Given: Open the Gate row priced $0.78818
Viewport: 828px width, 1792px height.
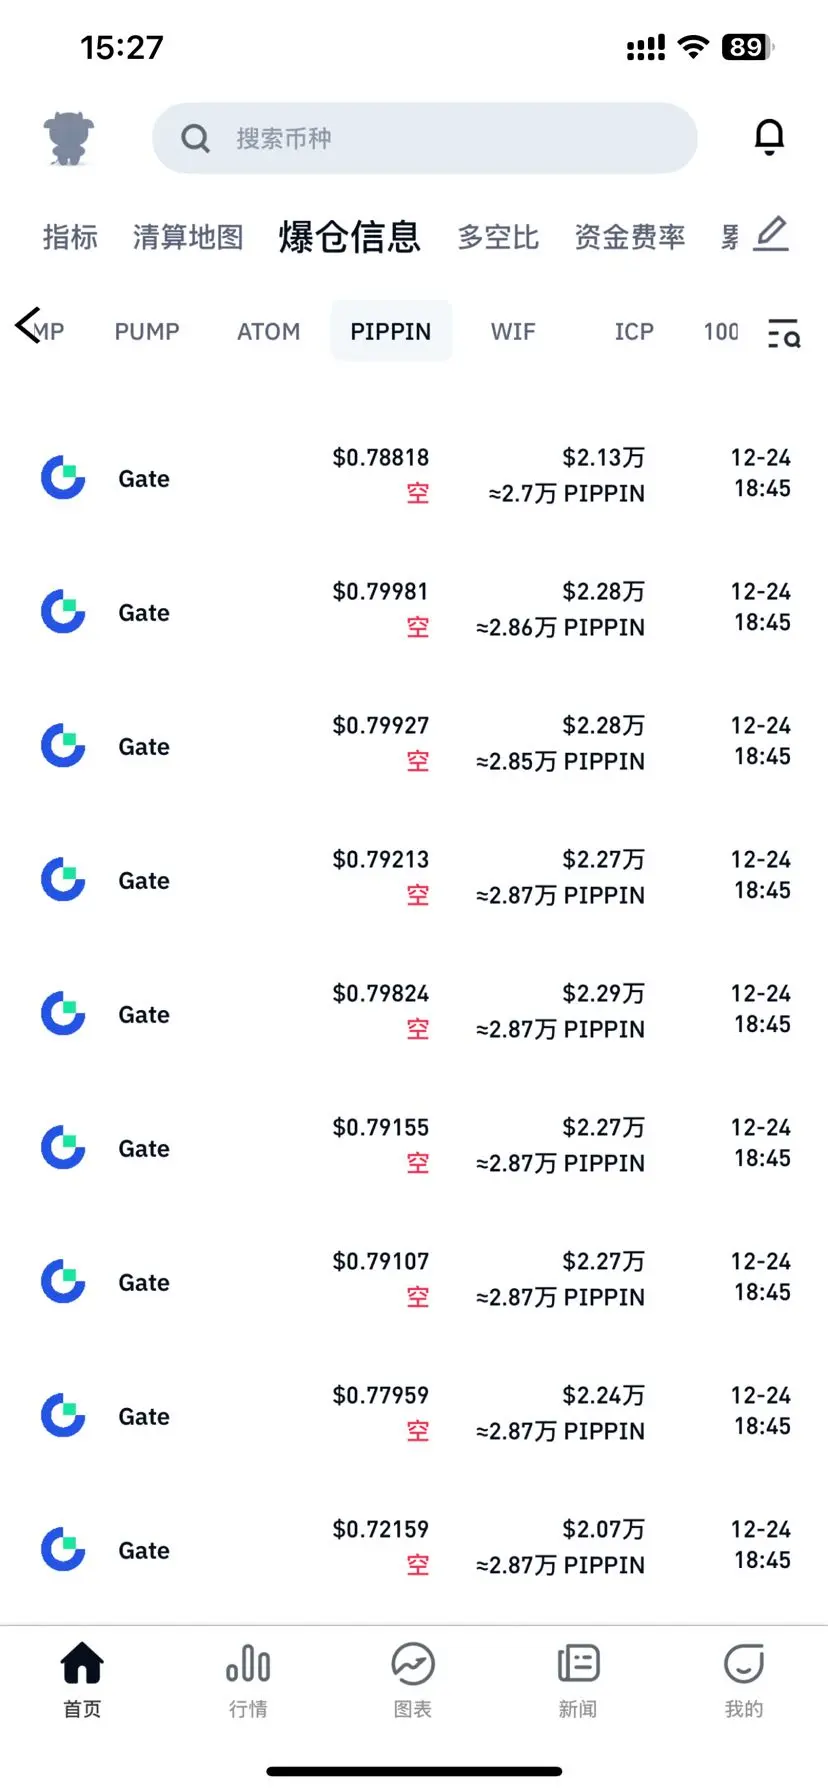Looking at the screenshot, I should pyautogui.click(x=414, y=476).
